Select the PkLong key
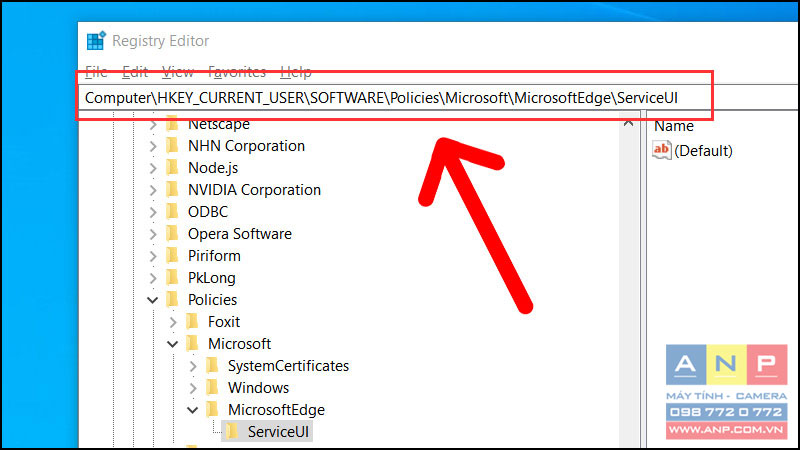The width and height of the screenshot is (800, 450). (212, 278)
